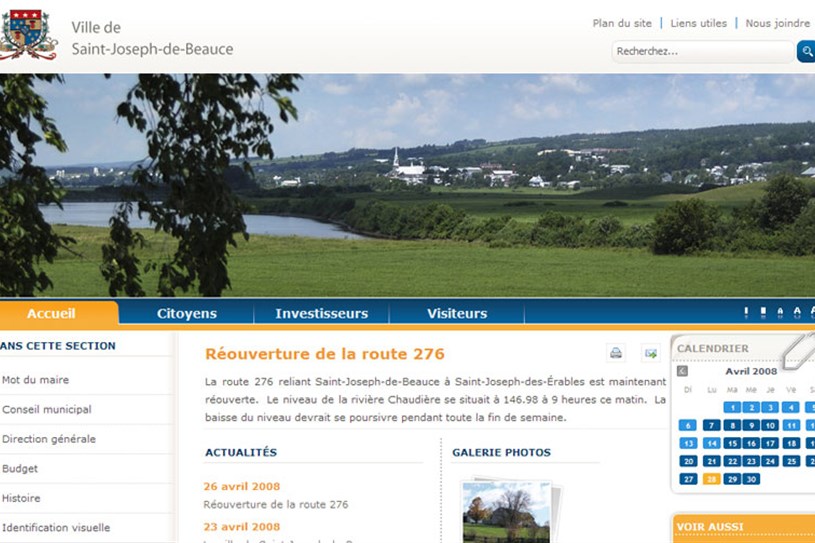The image size is (815, 543).
Task: Click the Réouverture de la route 276 headline
Action: (x=325, y=354)
